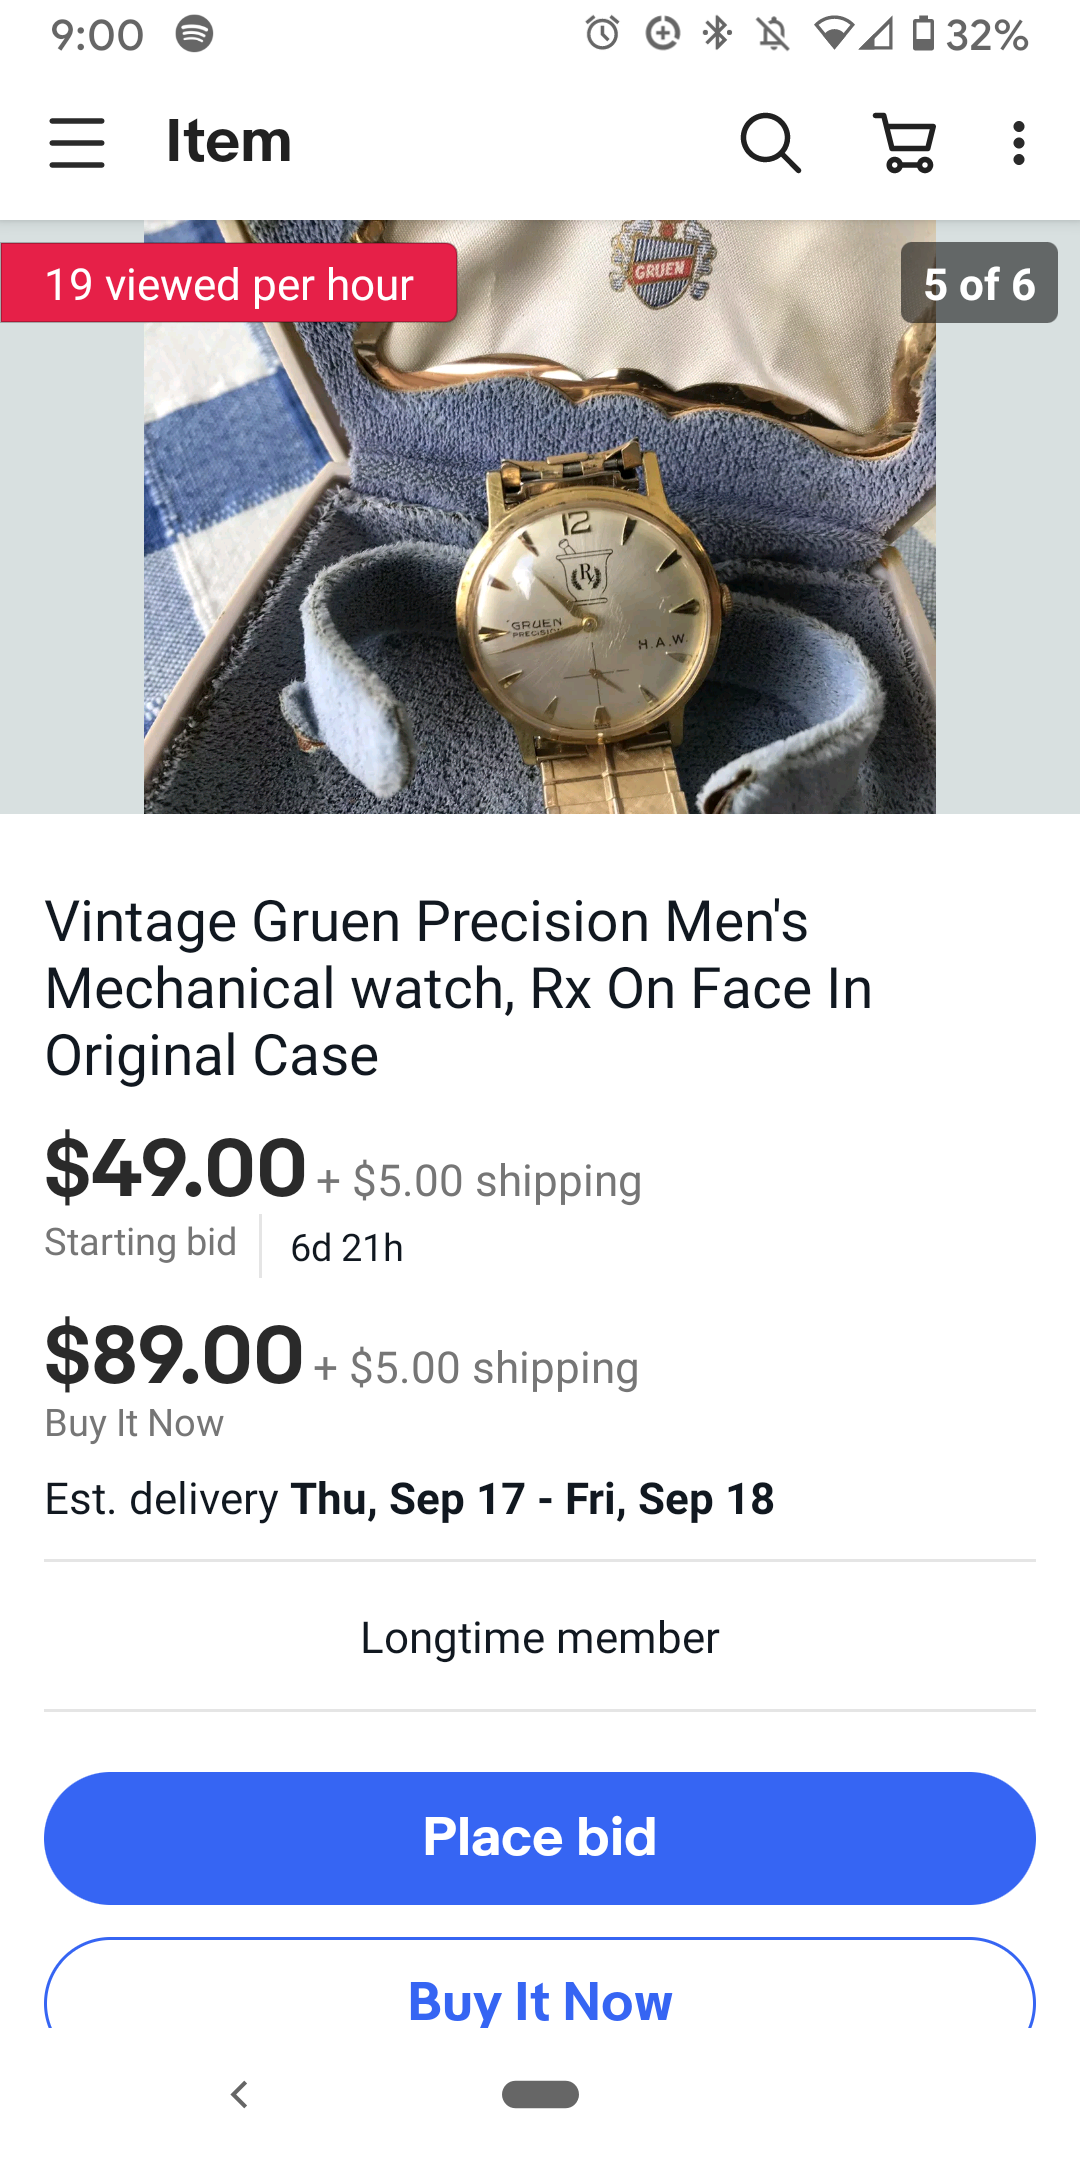Tap the estimated delivery date line
The height and width of the screenshot is (2160, 1080).
(x=410, y=1499)
